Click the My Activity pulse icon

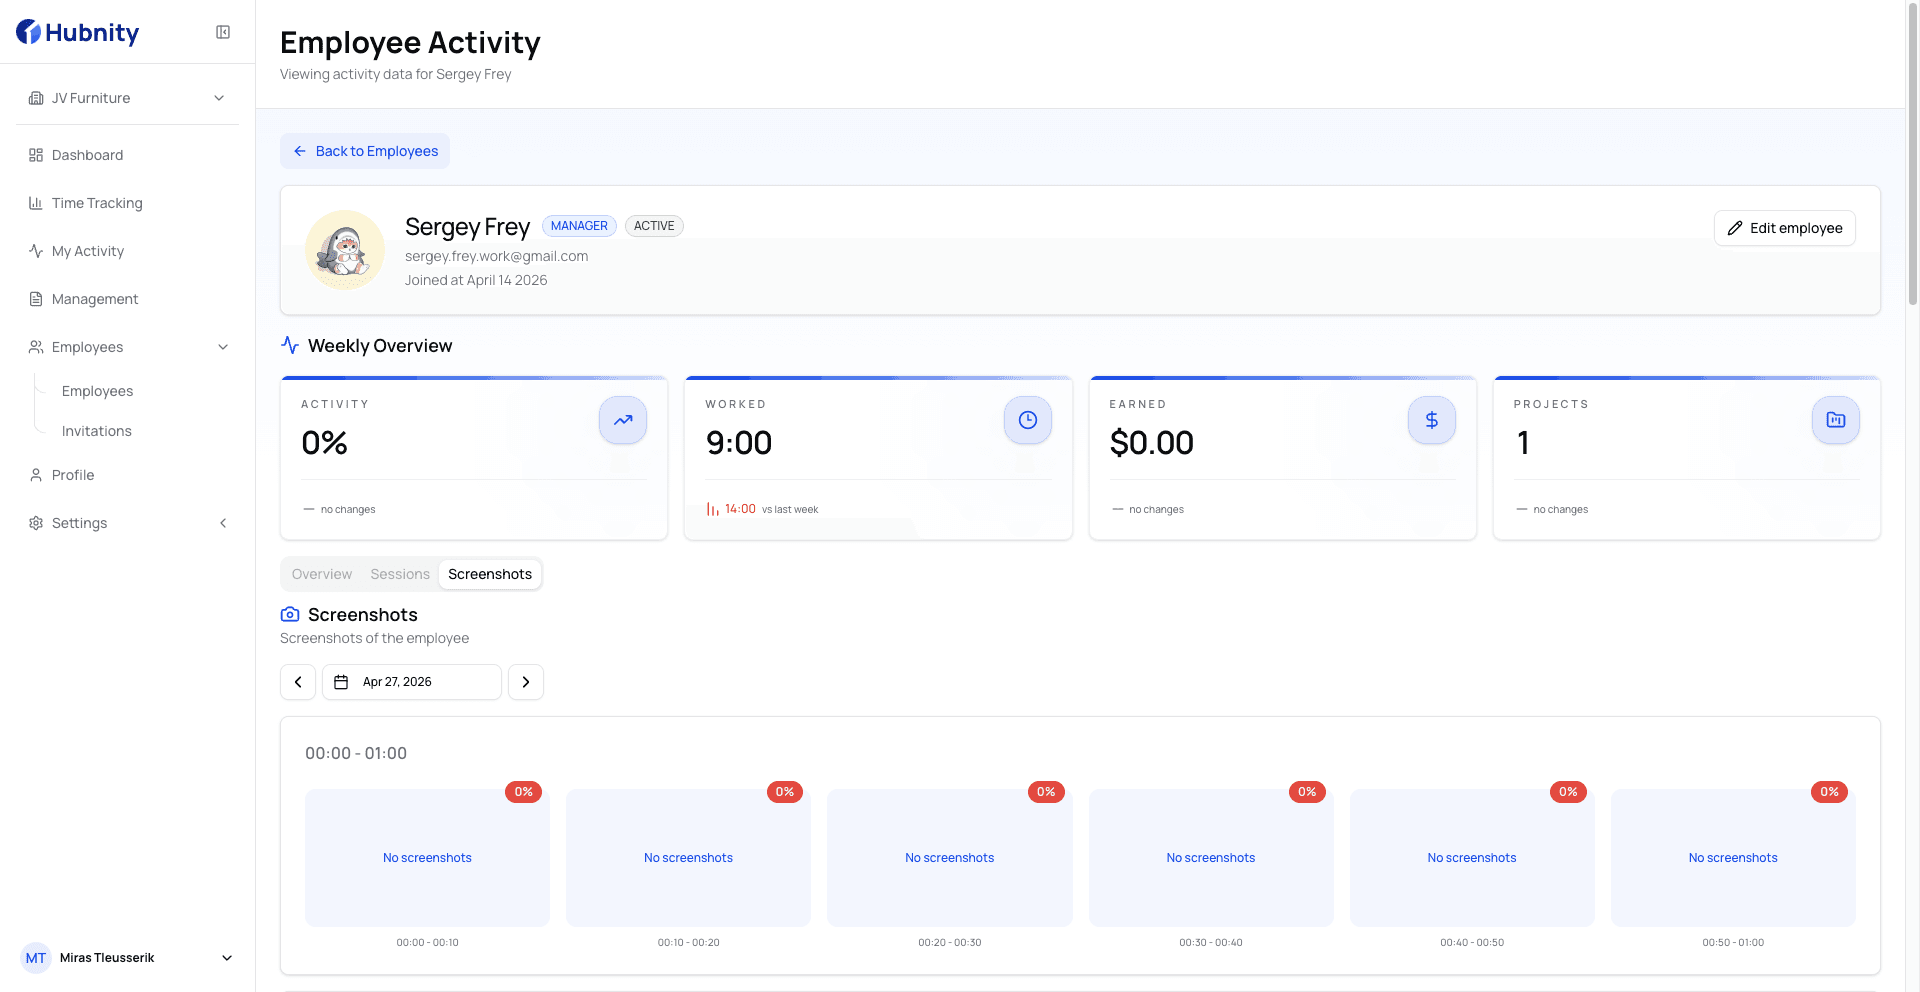[36, 251]
